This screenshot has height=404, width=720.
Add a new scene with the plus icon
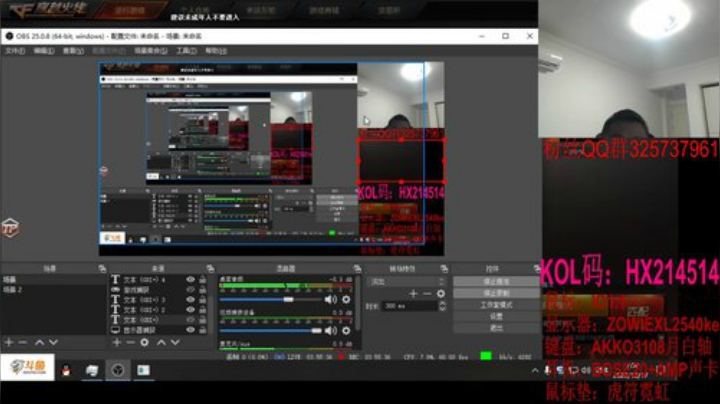pos(9,342)
